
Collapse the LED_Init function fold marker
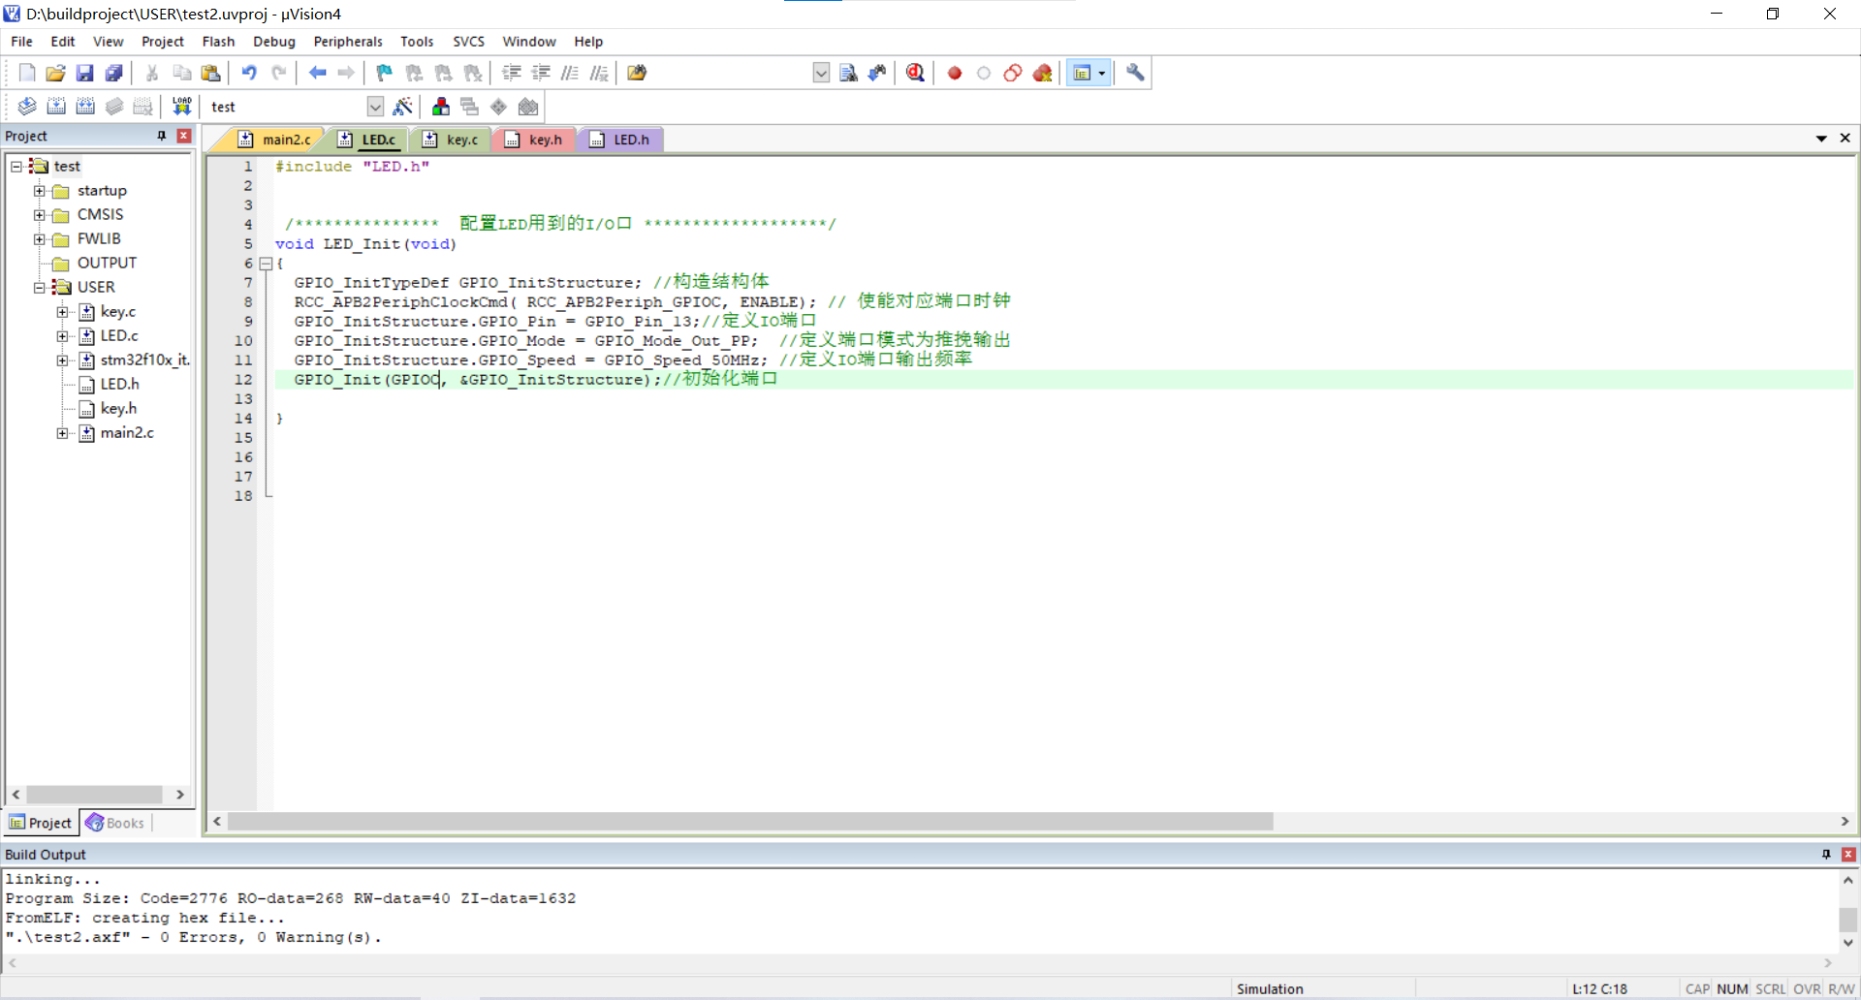click(x=266, y=264)
